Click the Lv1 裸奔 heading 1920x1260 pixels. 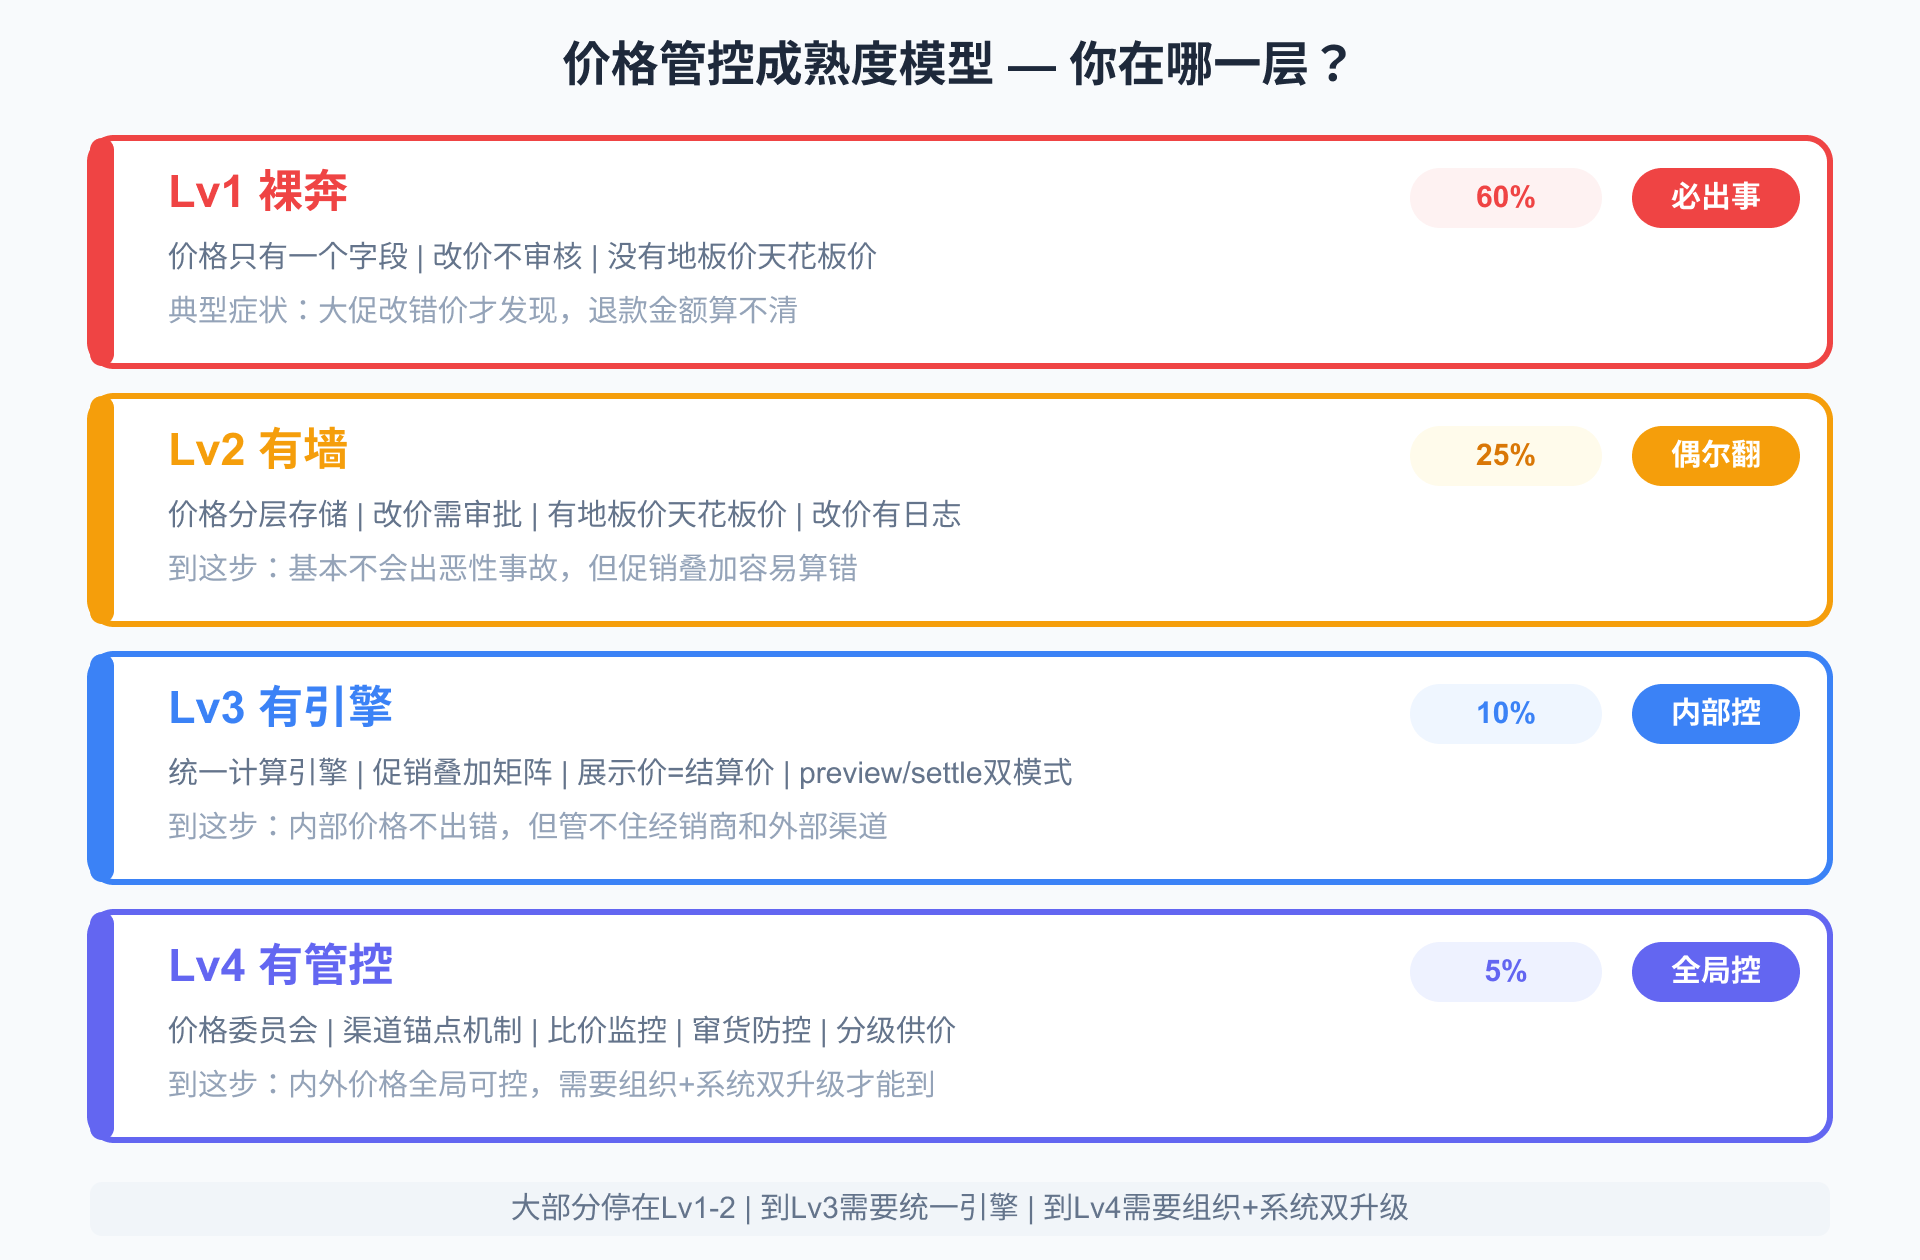(258, 191)
